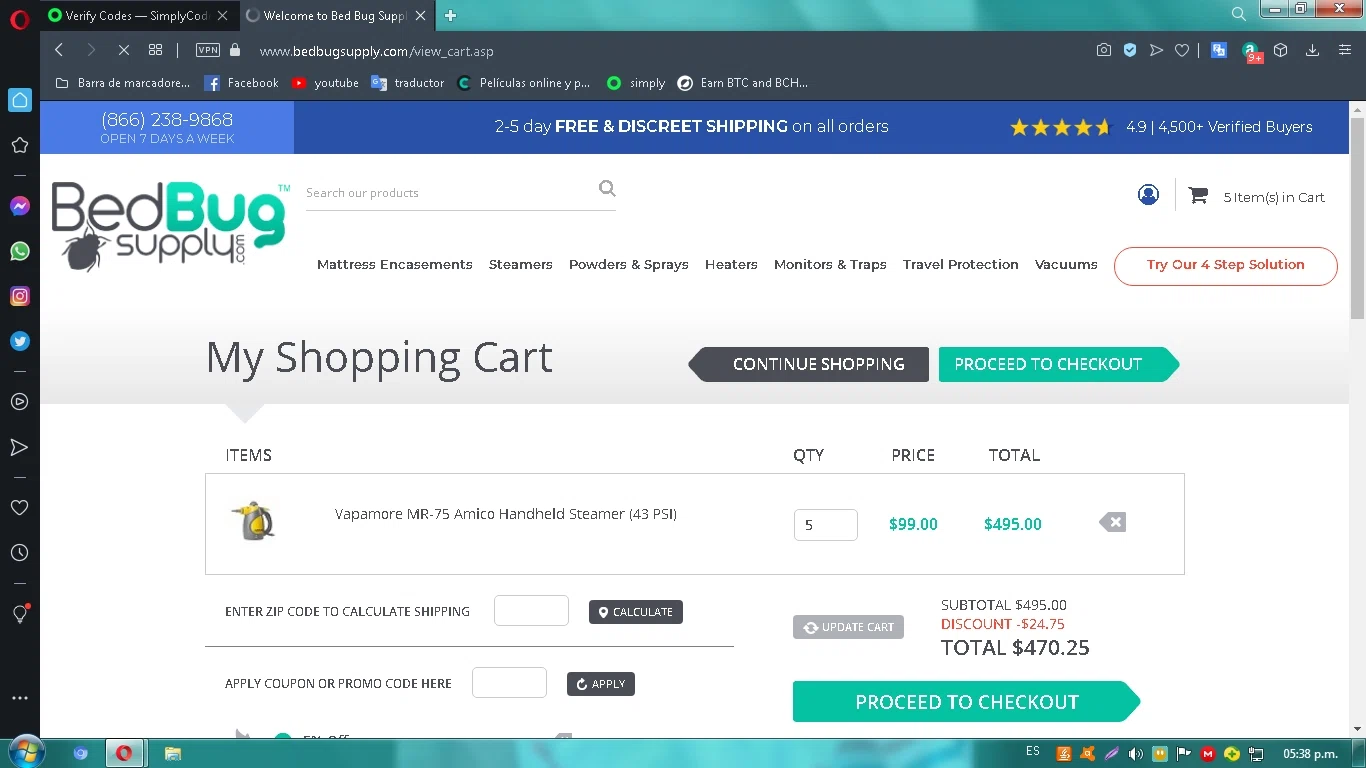Click the lightbulb tips icon in sidebar

[19, 613]
